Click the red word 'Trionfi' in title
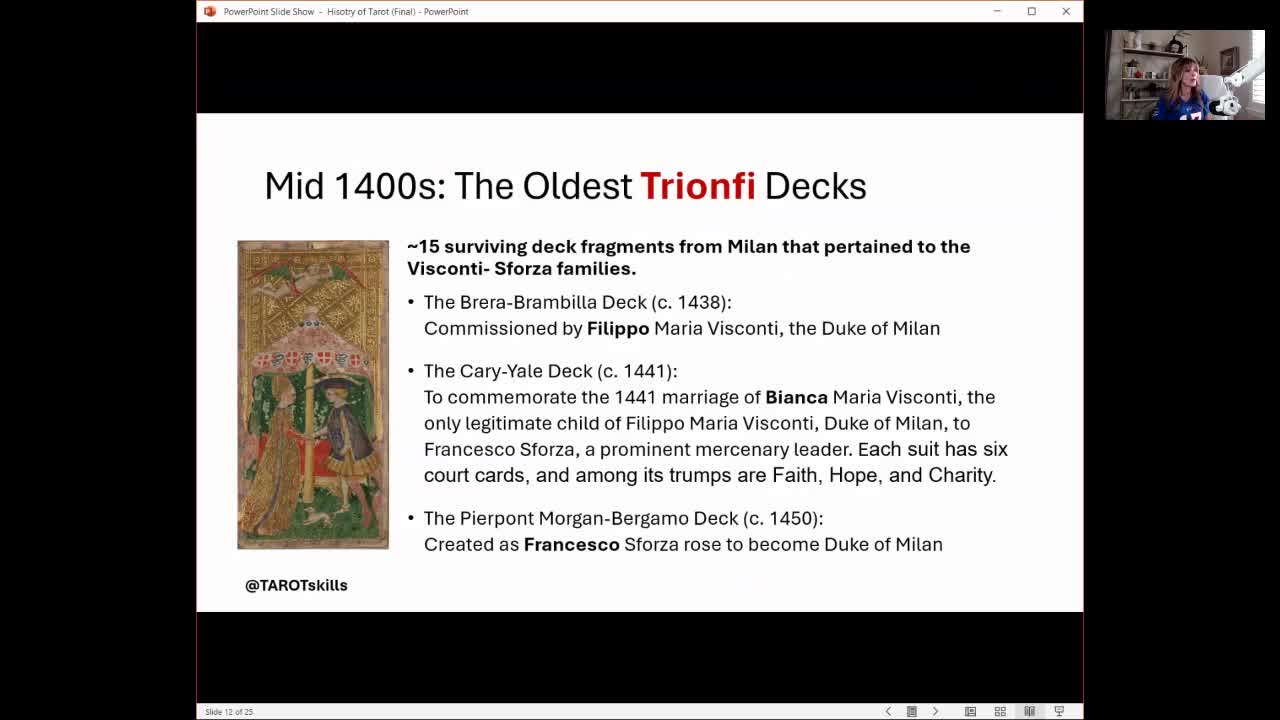The height and width of the screenshot is (720, 1280). pyautogui.click(x=698, y=186)
